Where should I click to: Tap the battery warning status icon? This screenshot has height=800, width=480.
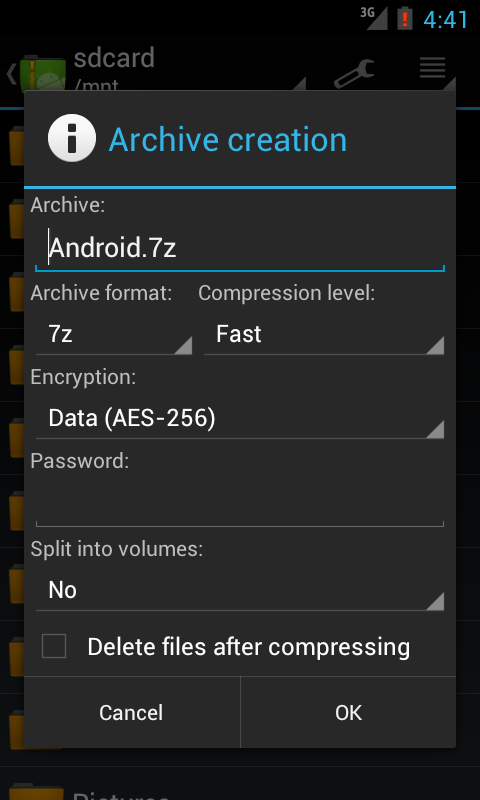point(405,18)
